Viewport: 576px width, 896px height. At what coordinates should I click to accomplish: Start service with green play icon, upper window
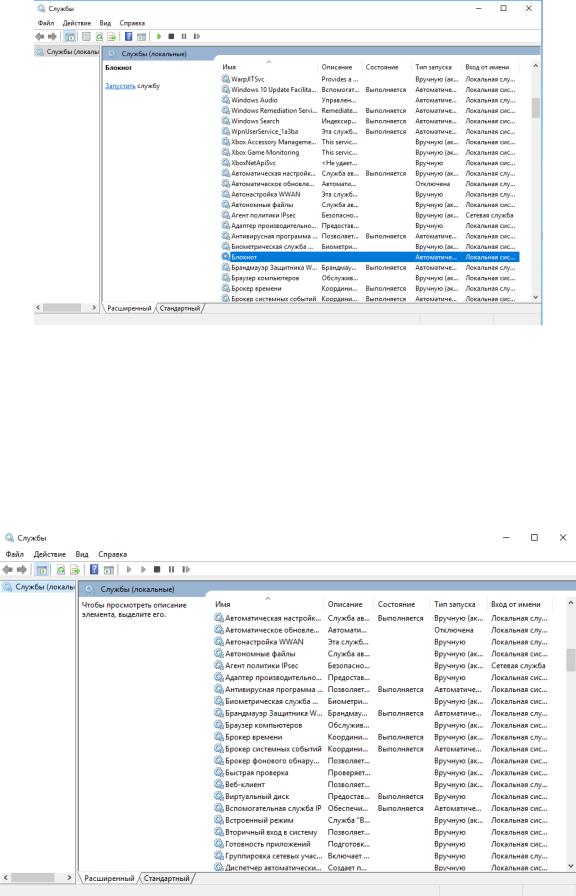(159, 37)
